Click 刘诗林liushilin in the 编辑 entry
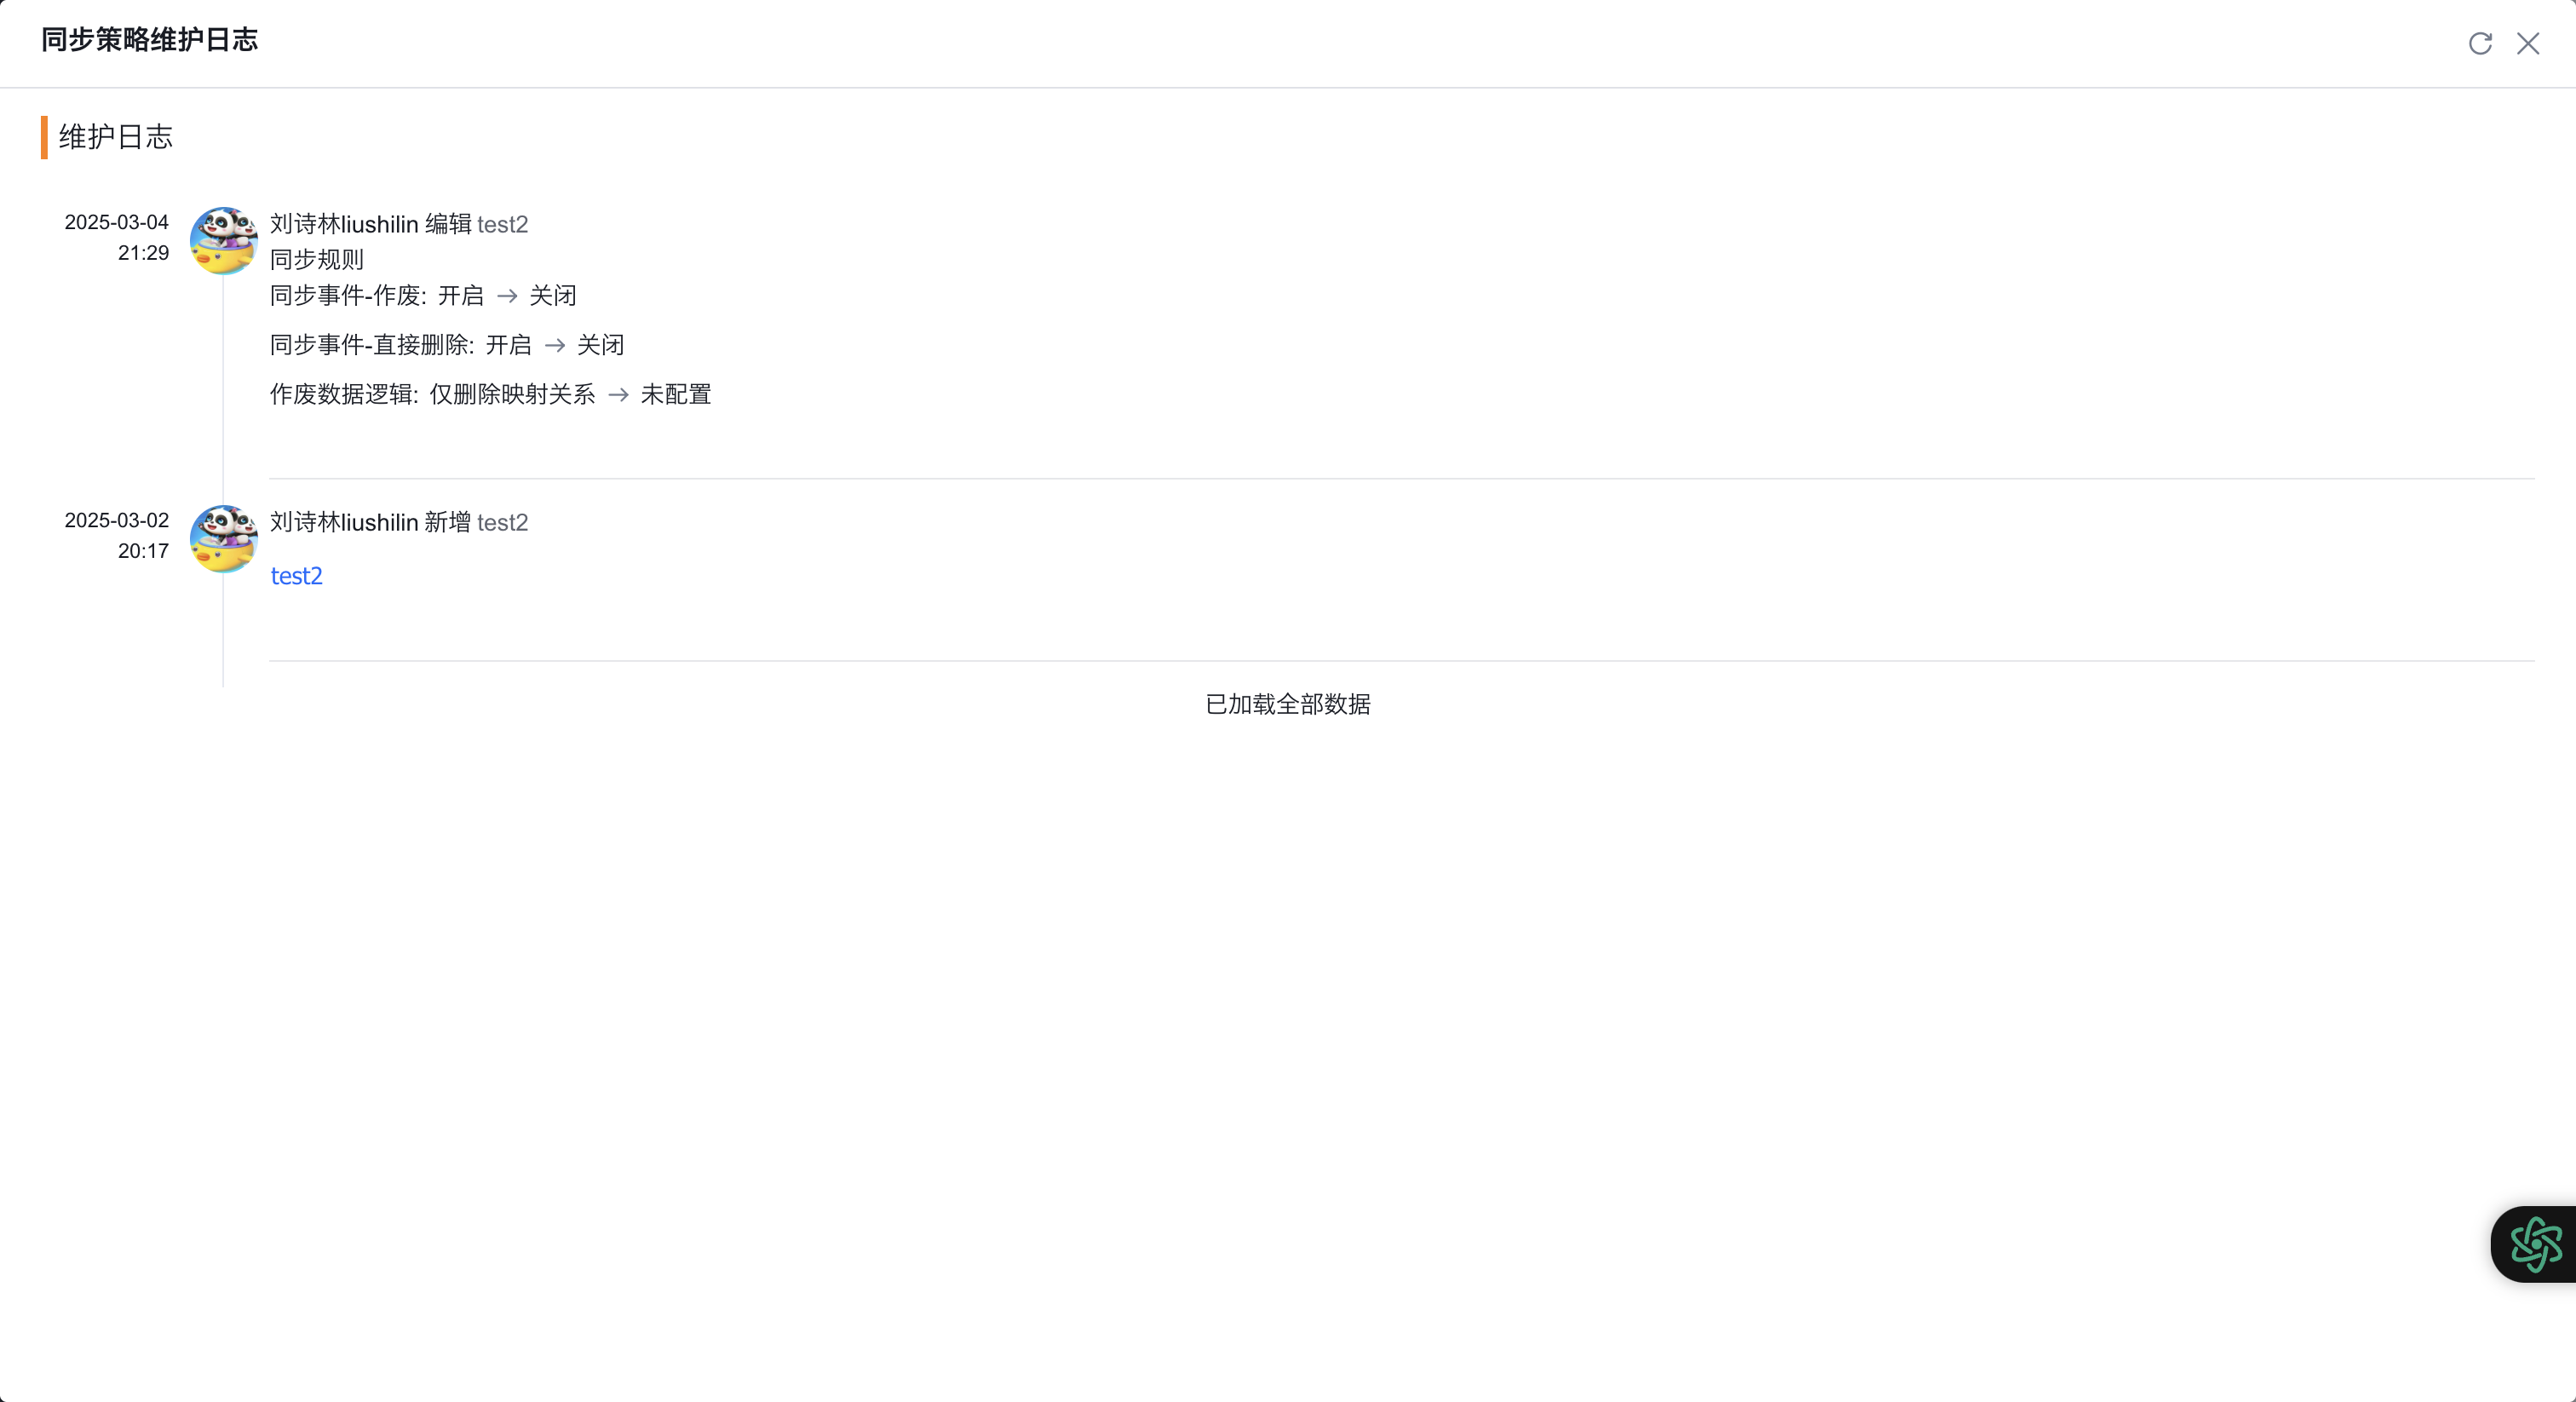This screenshot has width=2576, height=1402. (344, 224)
